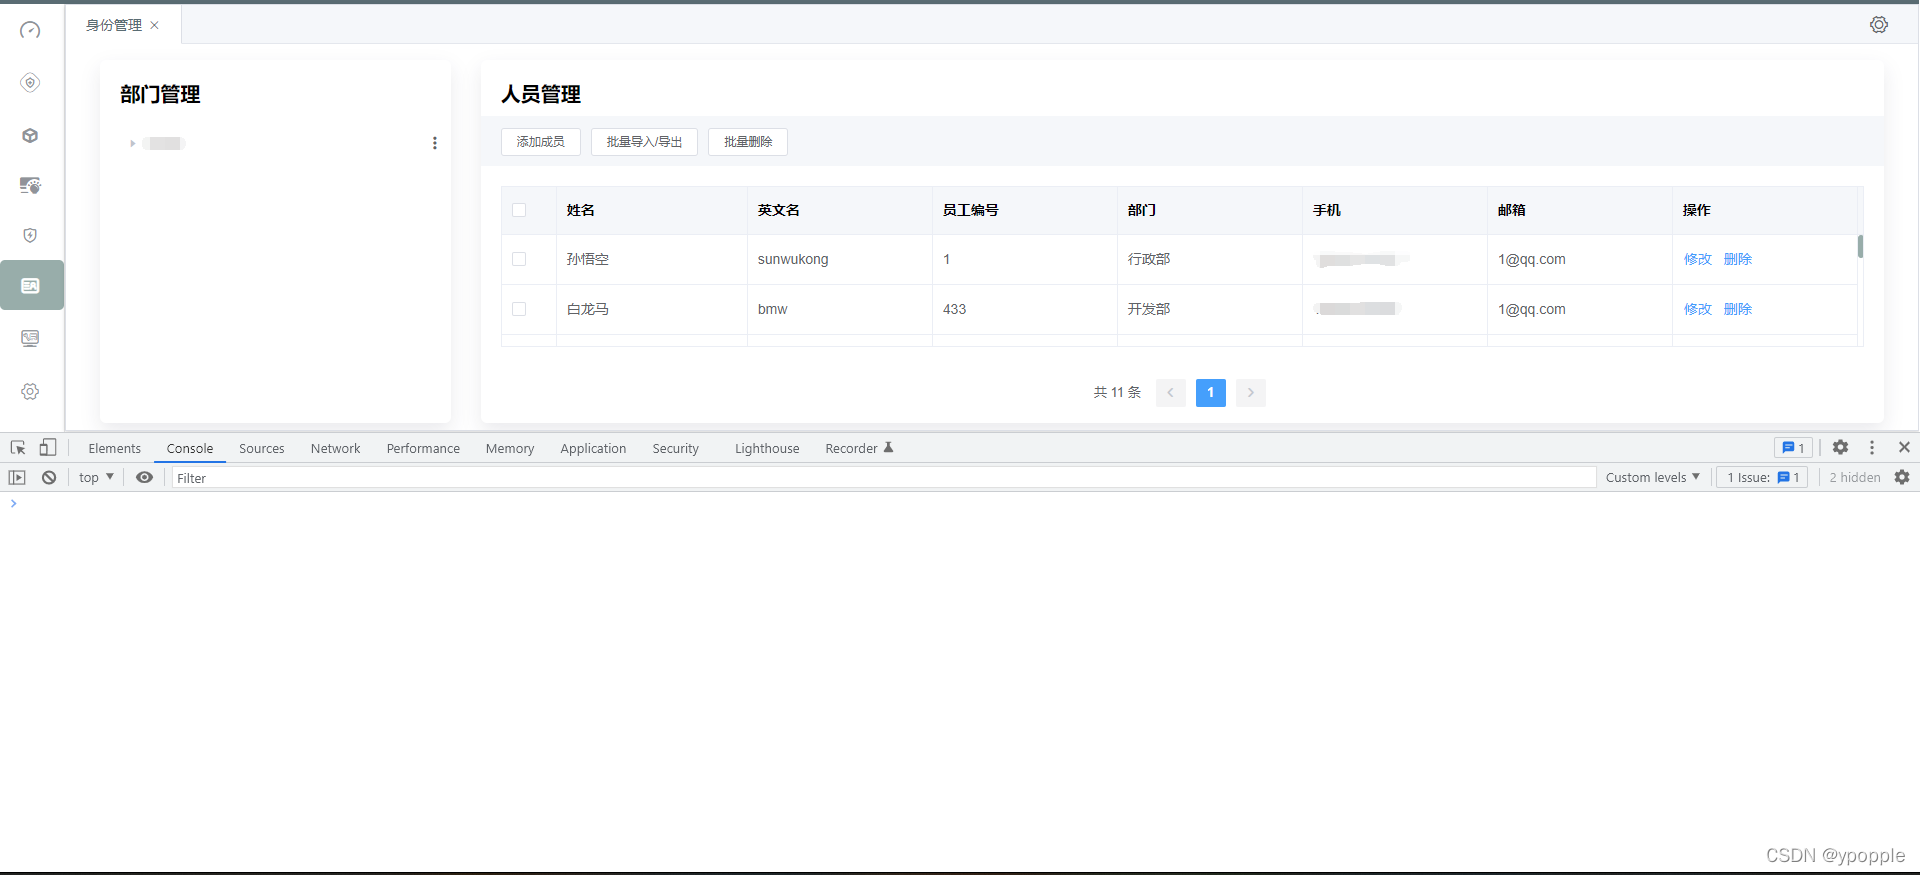The width and height of the screenshot is (1920, 875).
Task: Clear the console with the ban icon
Action: pyautogui.click(x=49, y=477)
